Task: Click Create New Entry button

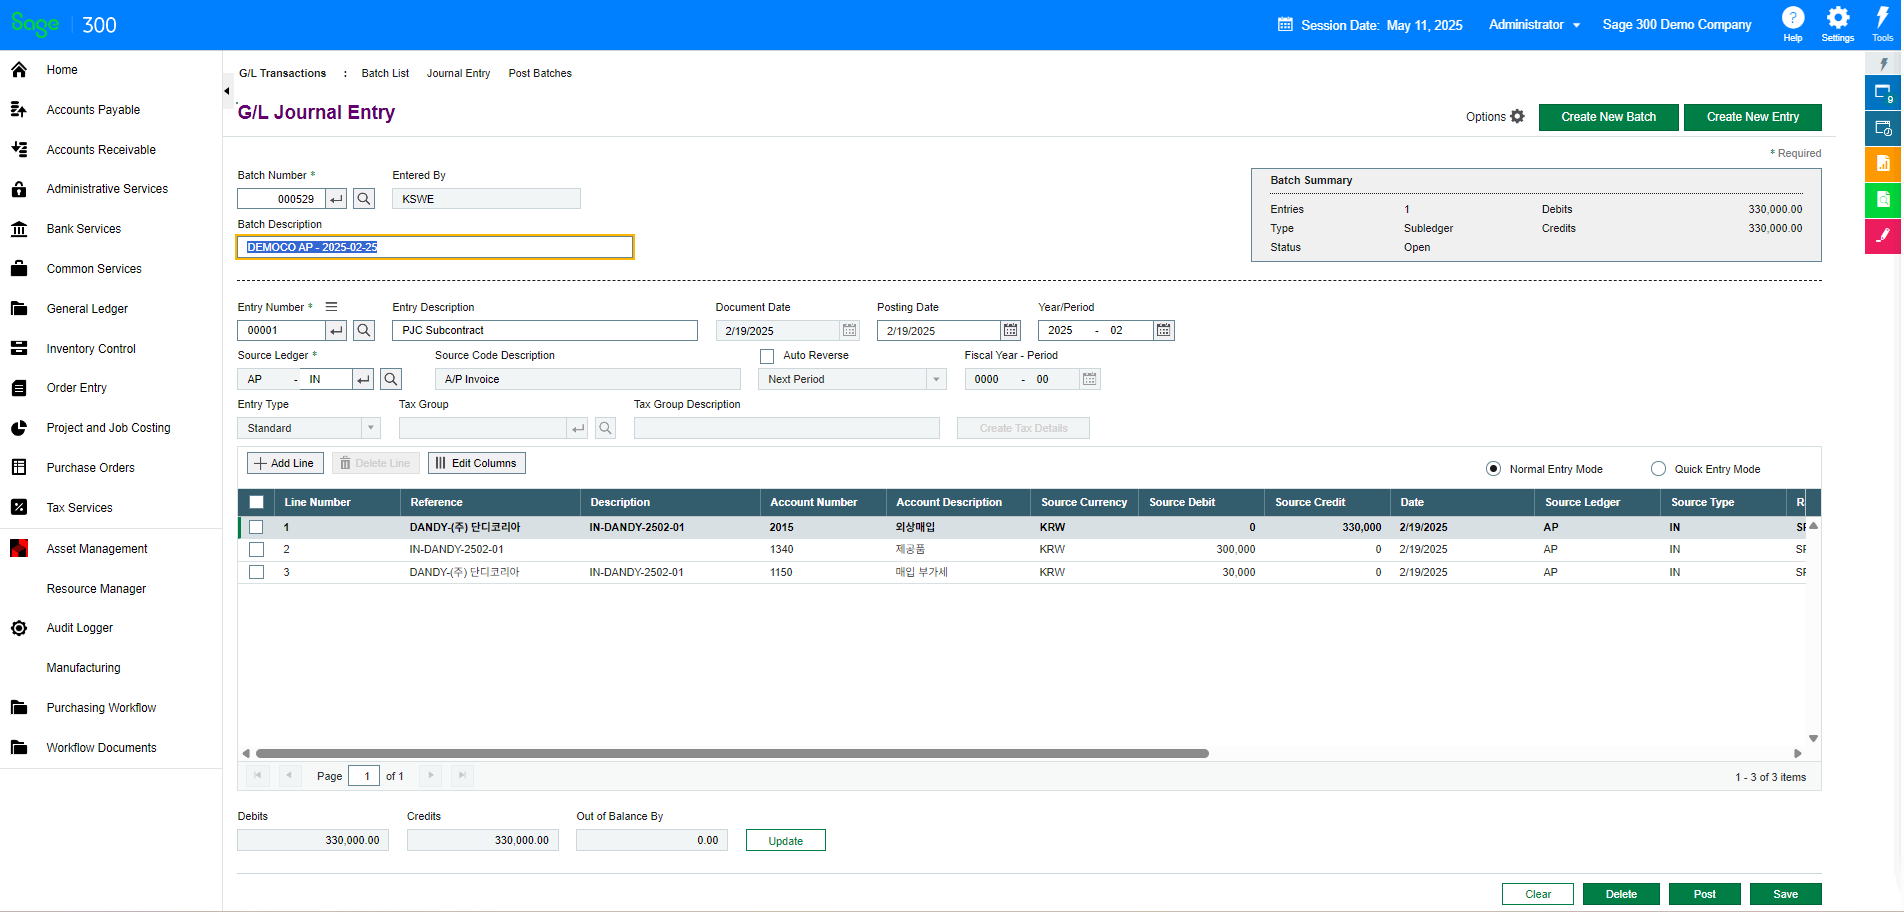Action: [1752, 117]
